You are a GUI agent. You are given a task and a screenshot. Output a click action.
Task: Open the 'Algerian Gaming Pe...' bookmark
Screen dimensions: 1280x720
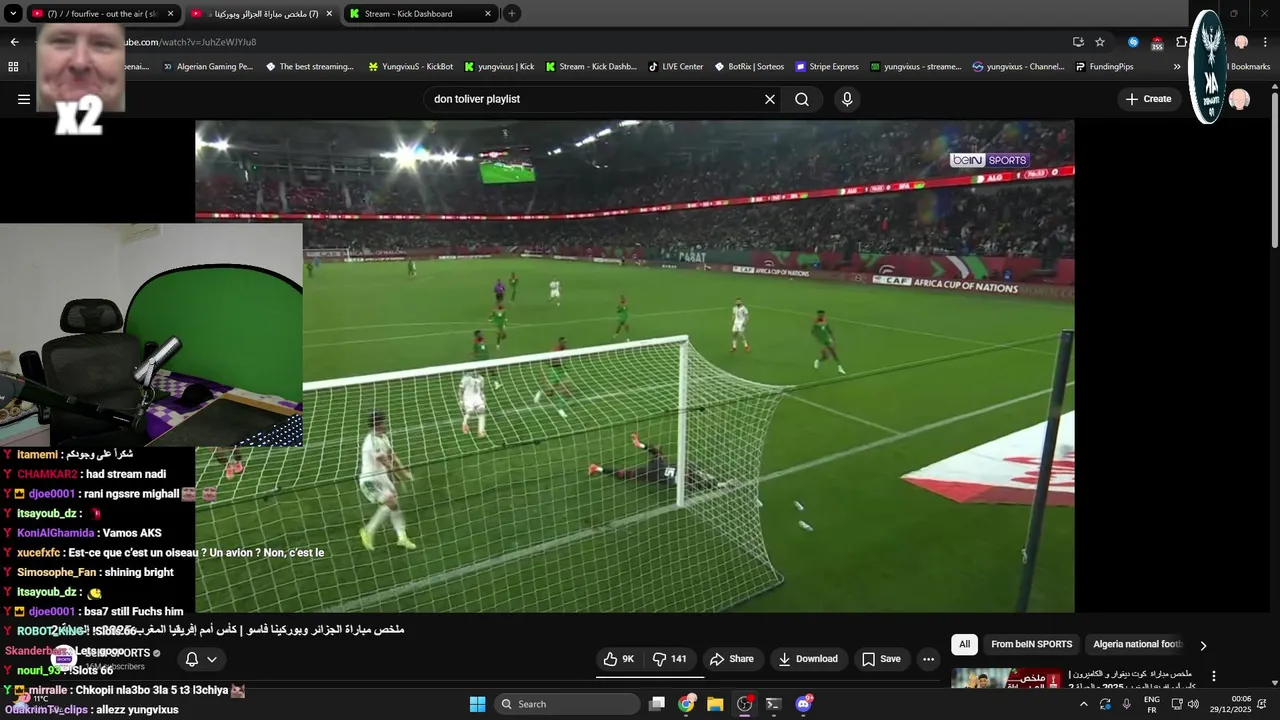point(207,67)
